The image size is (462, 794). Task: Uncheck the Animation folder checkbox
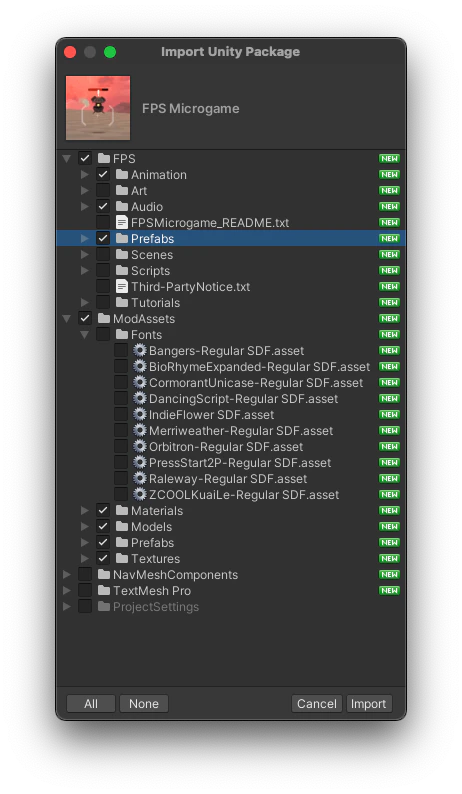pos(103,174)
